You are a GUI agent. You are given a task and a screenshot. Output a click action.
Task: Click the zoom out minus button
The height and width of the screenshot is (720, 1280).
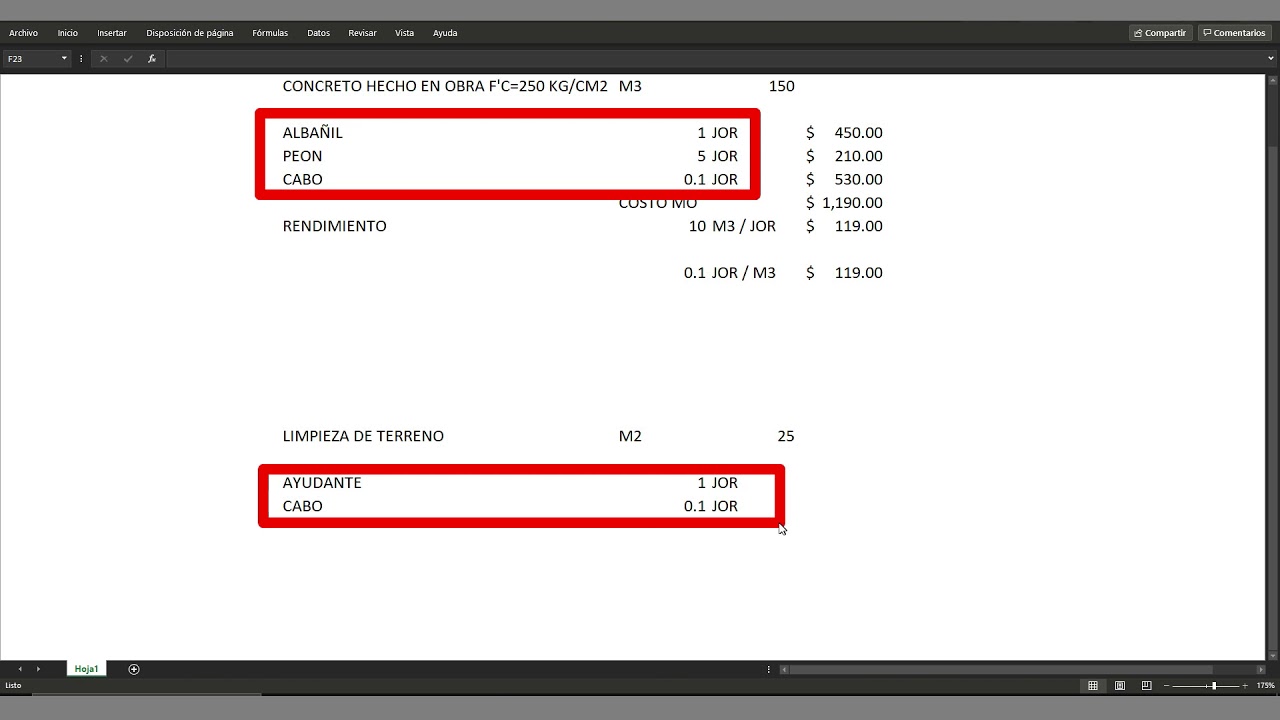point(1166,686)
